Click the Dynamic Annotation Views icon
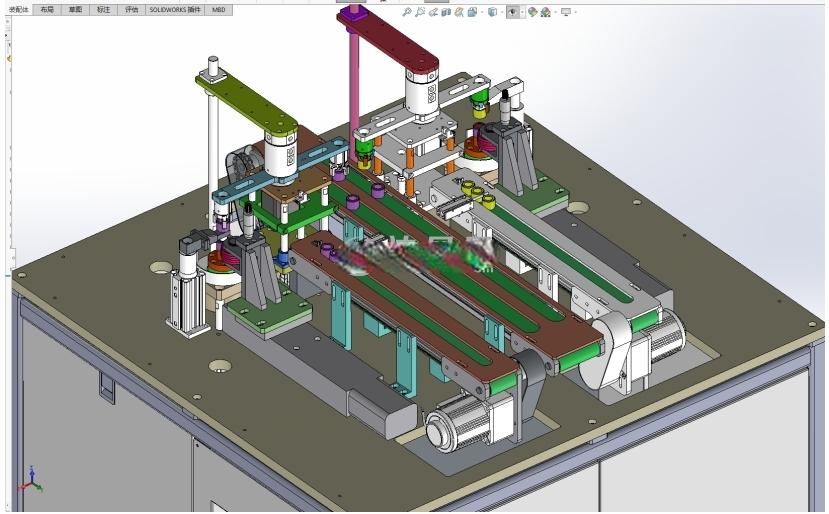Screen dimensions: 829x514 (459, 12)
